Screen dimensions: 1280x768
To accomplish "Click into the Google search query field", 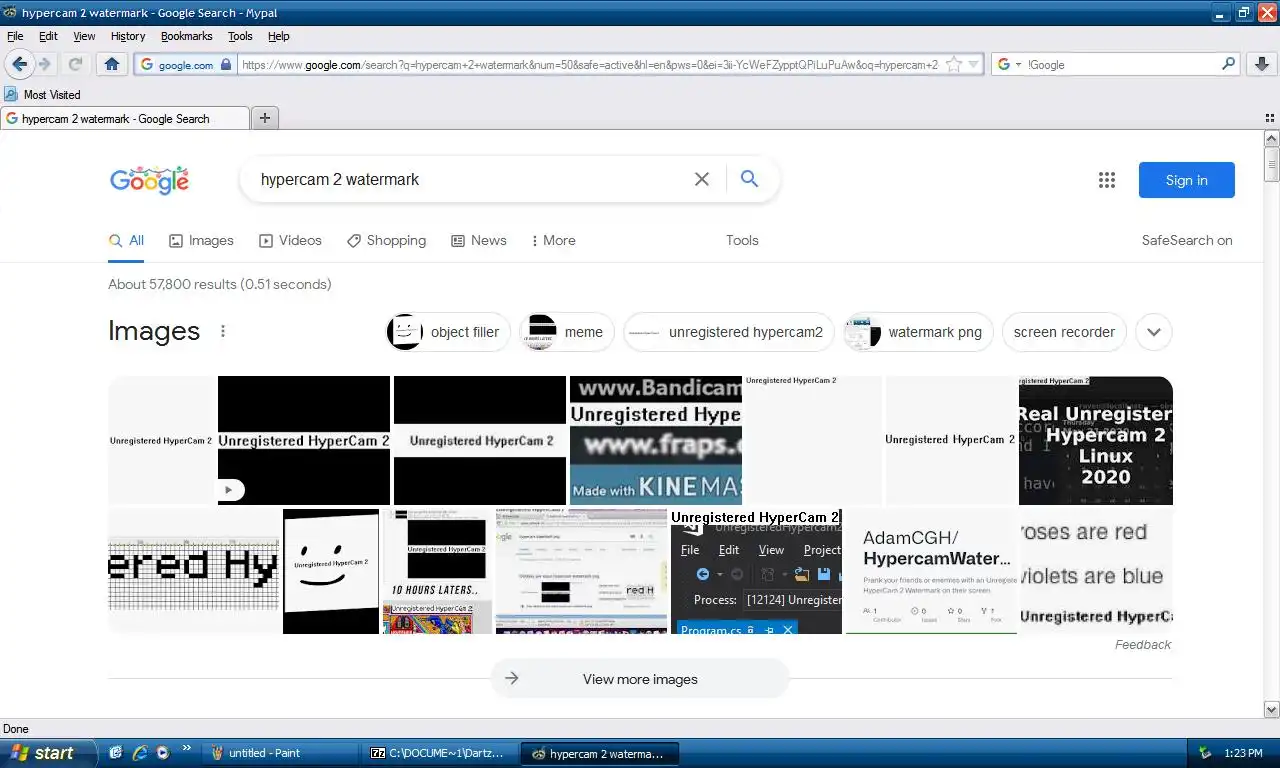I will coord(470,180).
